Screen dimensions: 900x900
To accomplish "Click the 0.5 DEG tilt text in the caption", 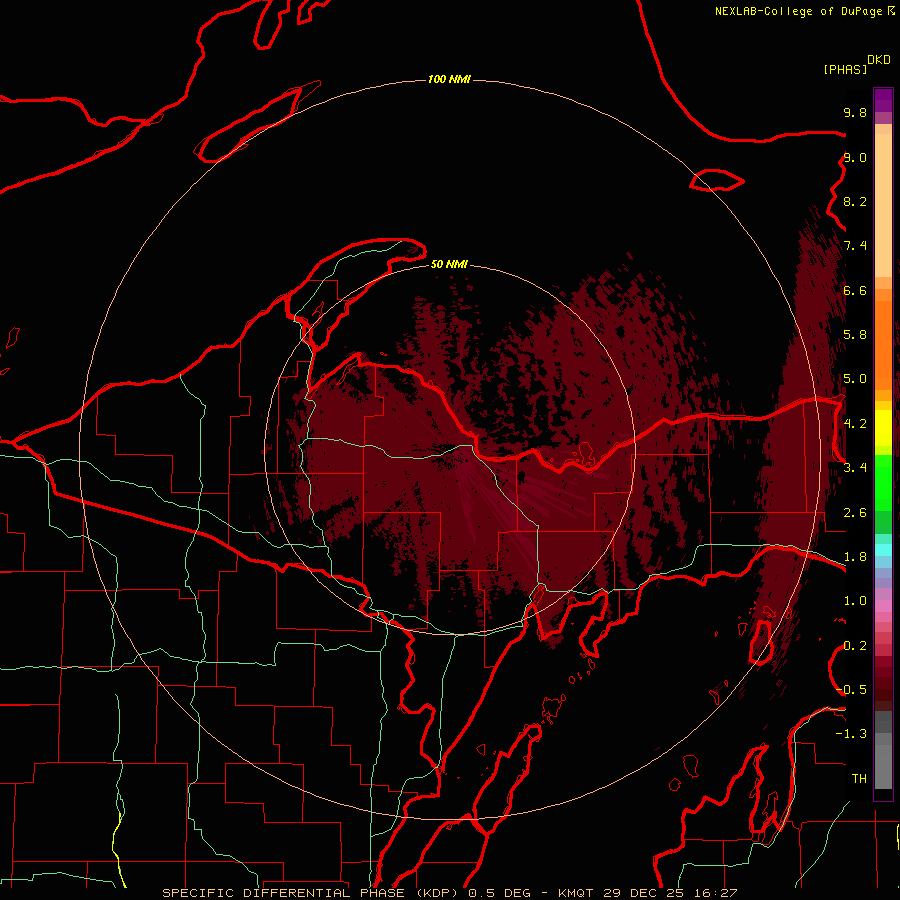I will tap(499, 893).
